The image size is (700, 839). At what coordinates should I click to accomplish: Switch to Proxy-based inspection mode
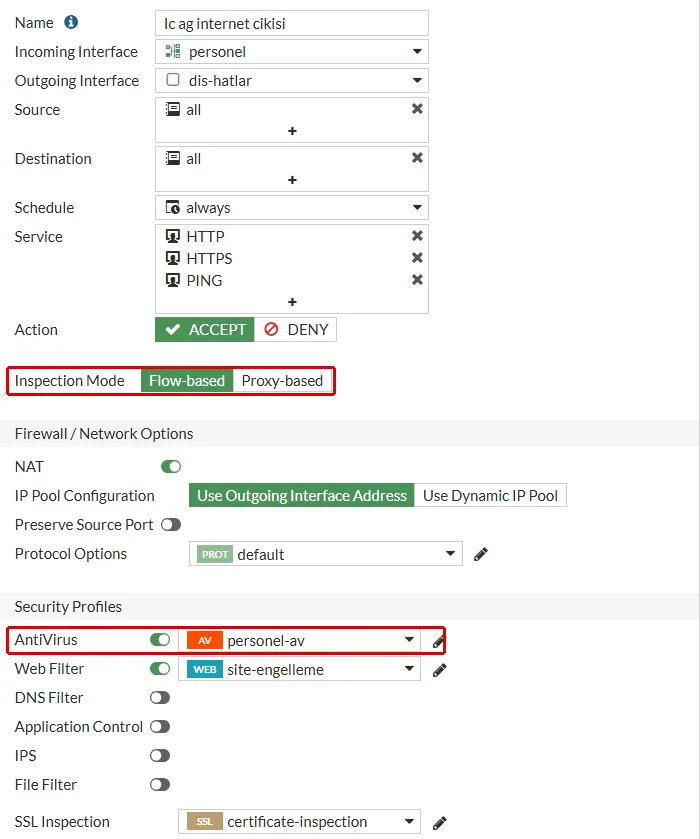[x=282, y=380]
